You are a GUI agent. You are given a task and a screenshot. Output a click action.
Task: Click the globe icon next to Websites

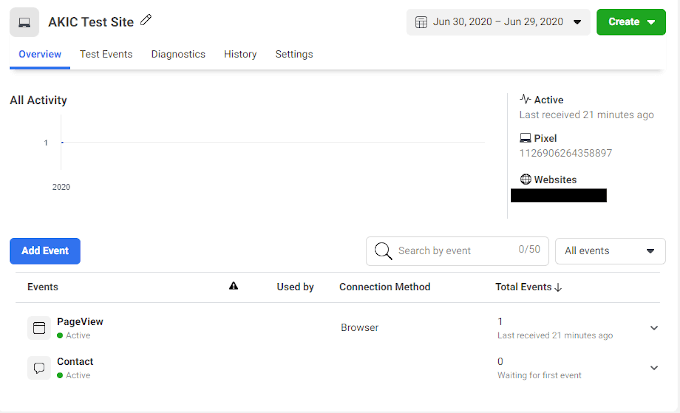point(525,180)
